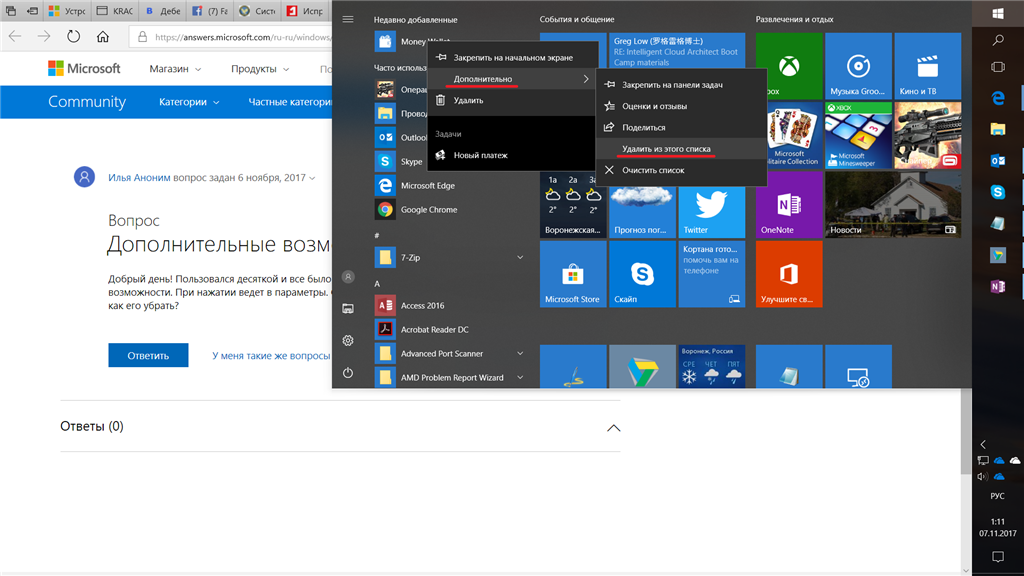Click У меня такие же вопросы link
Screen dimensions: 1024x576
click(271, 356)
